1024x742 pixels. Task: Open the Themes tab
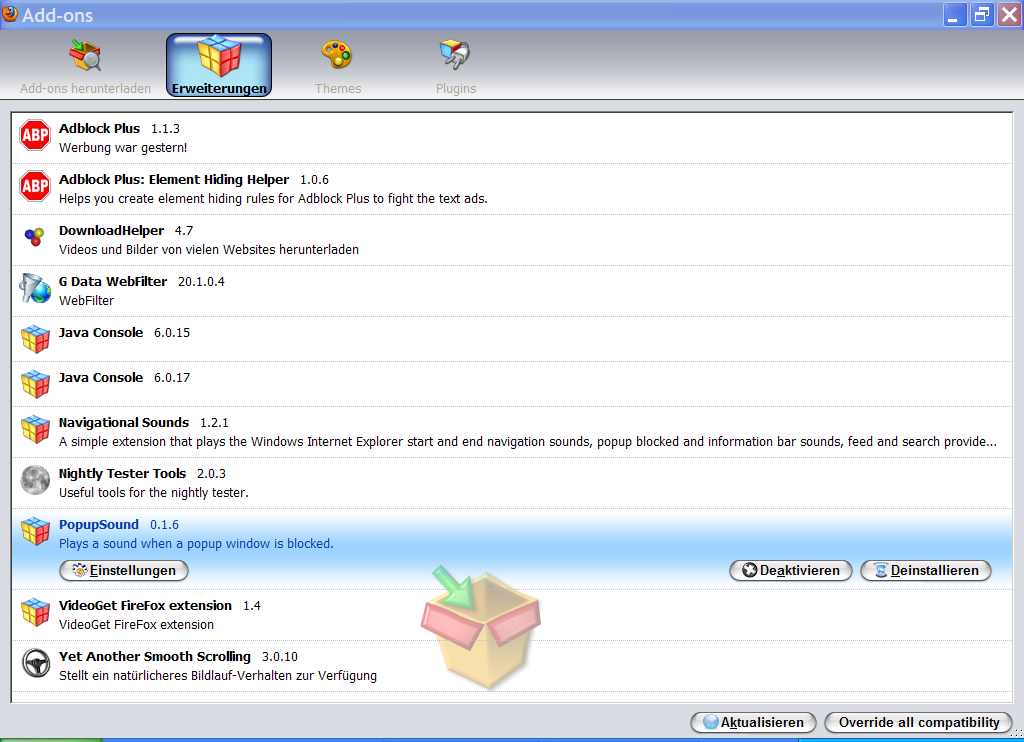(337, 66)
